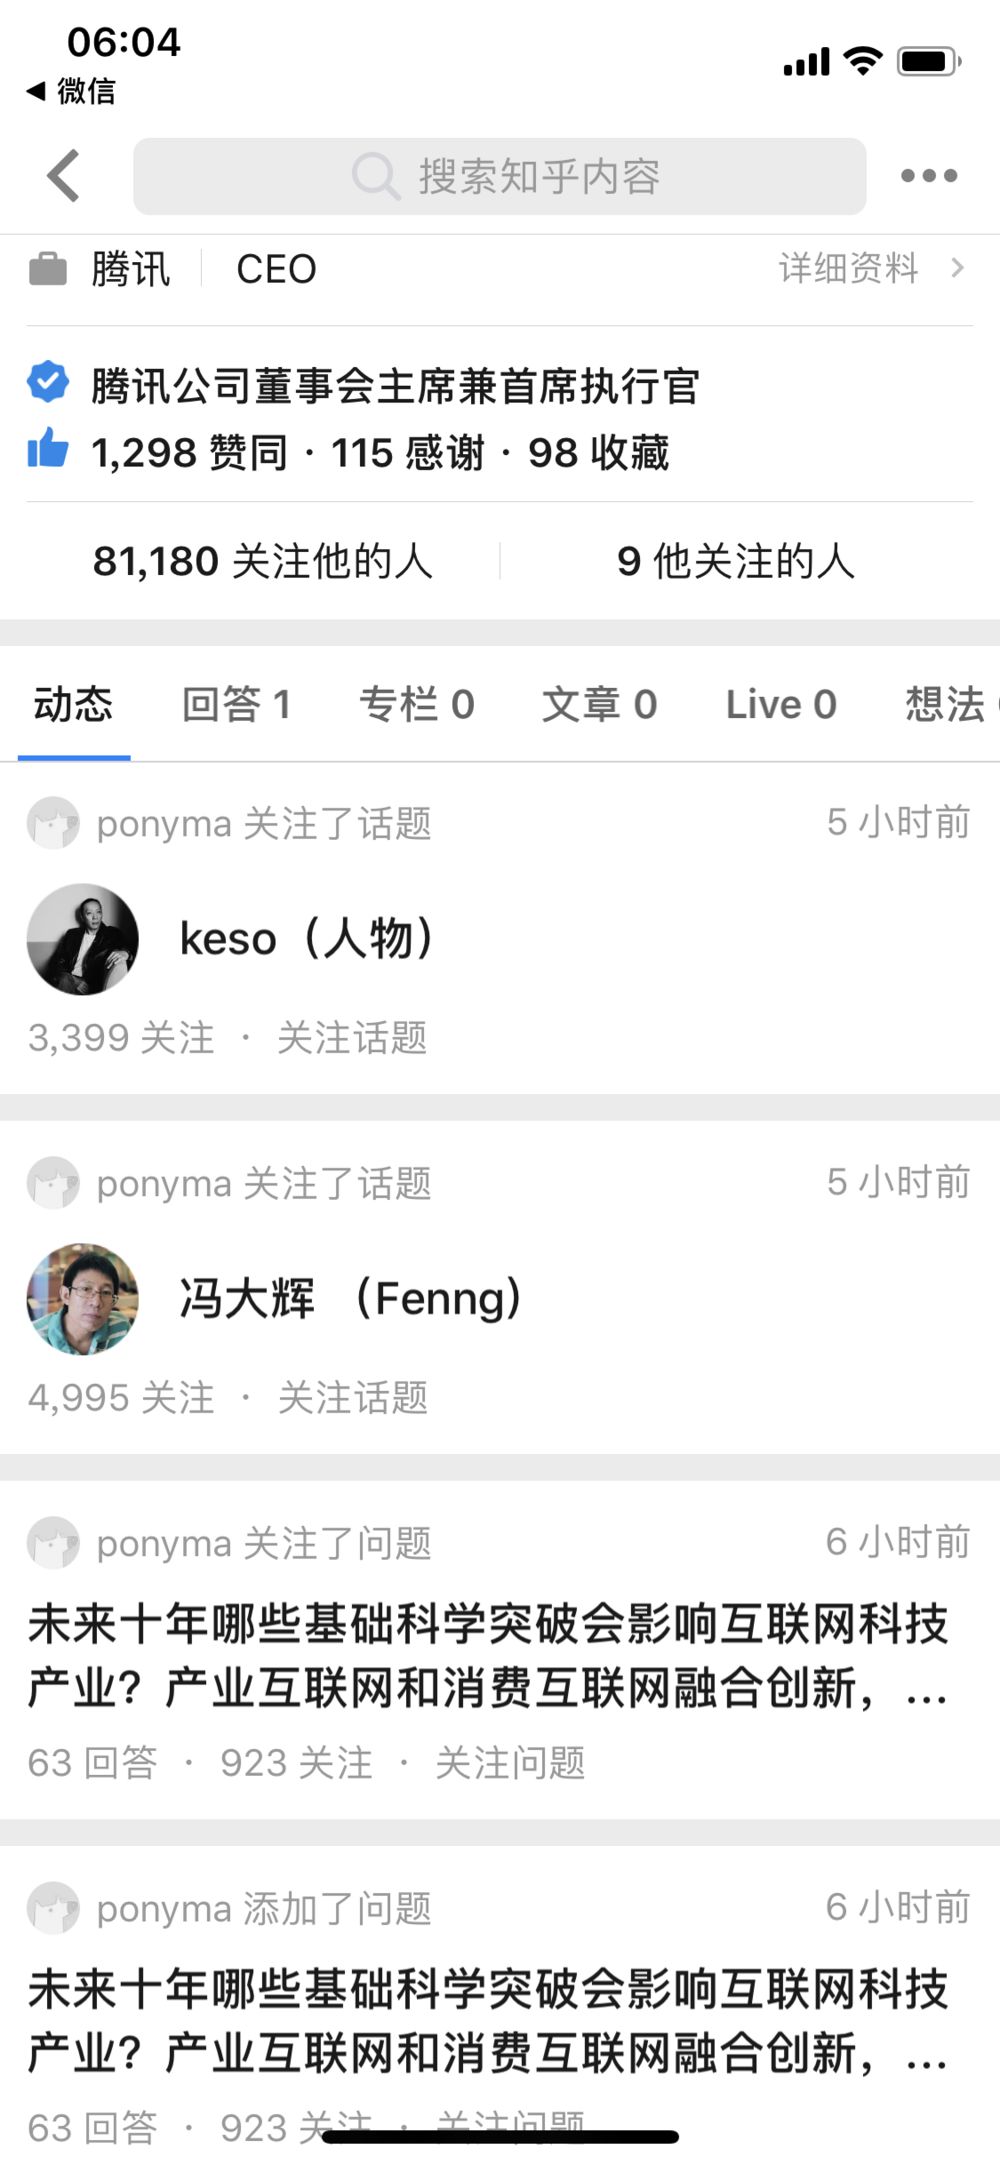Open keso topic avatar thumbnail
The width and height of the screenshot is (1000, 2165).
pos(83,939)
